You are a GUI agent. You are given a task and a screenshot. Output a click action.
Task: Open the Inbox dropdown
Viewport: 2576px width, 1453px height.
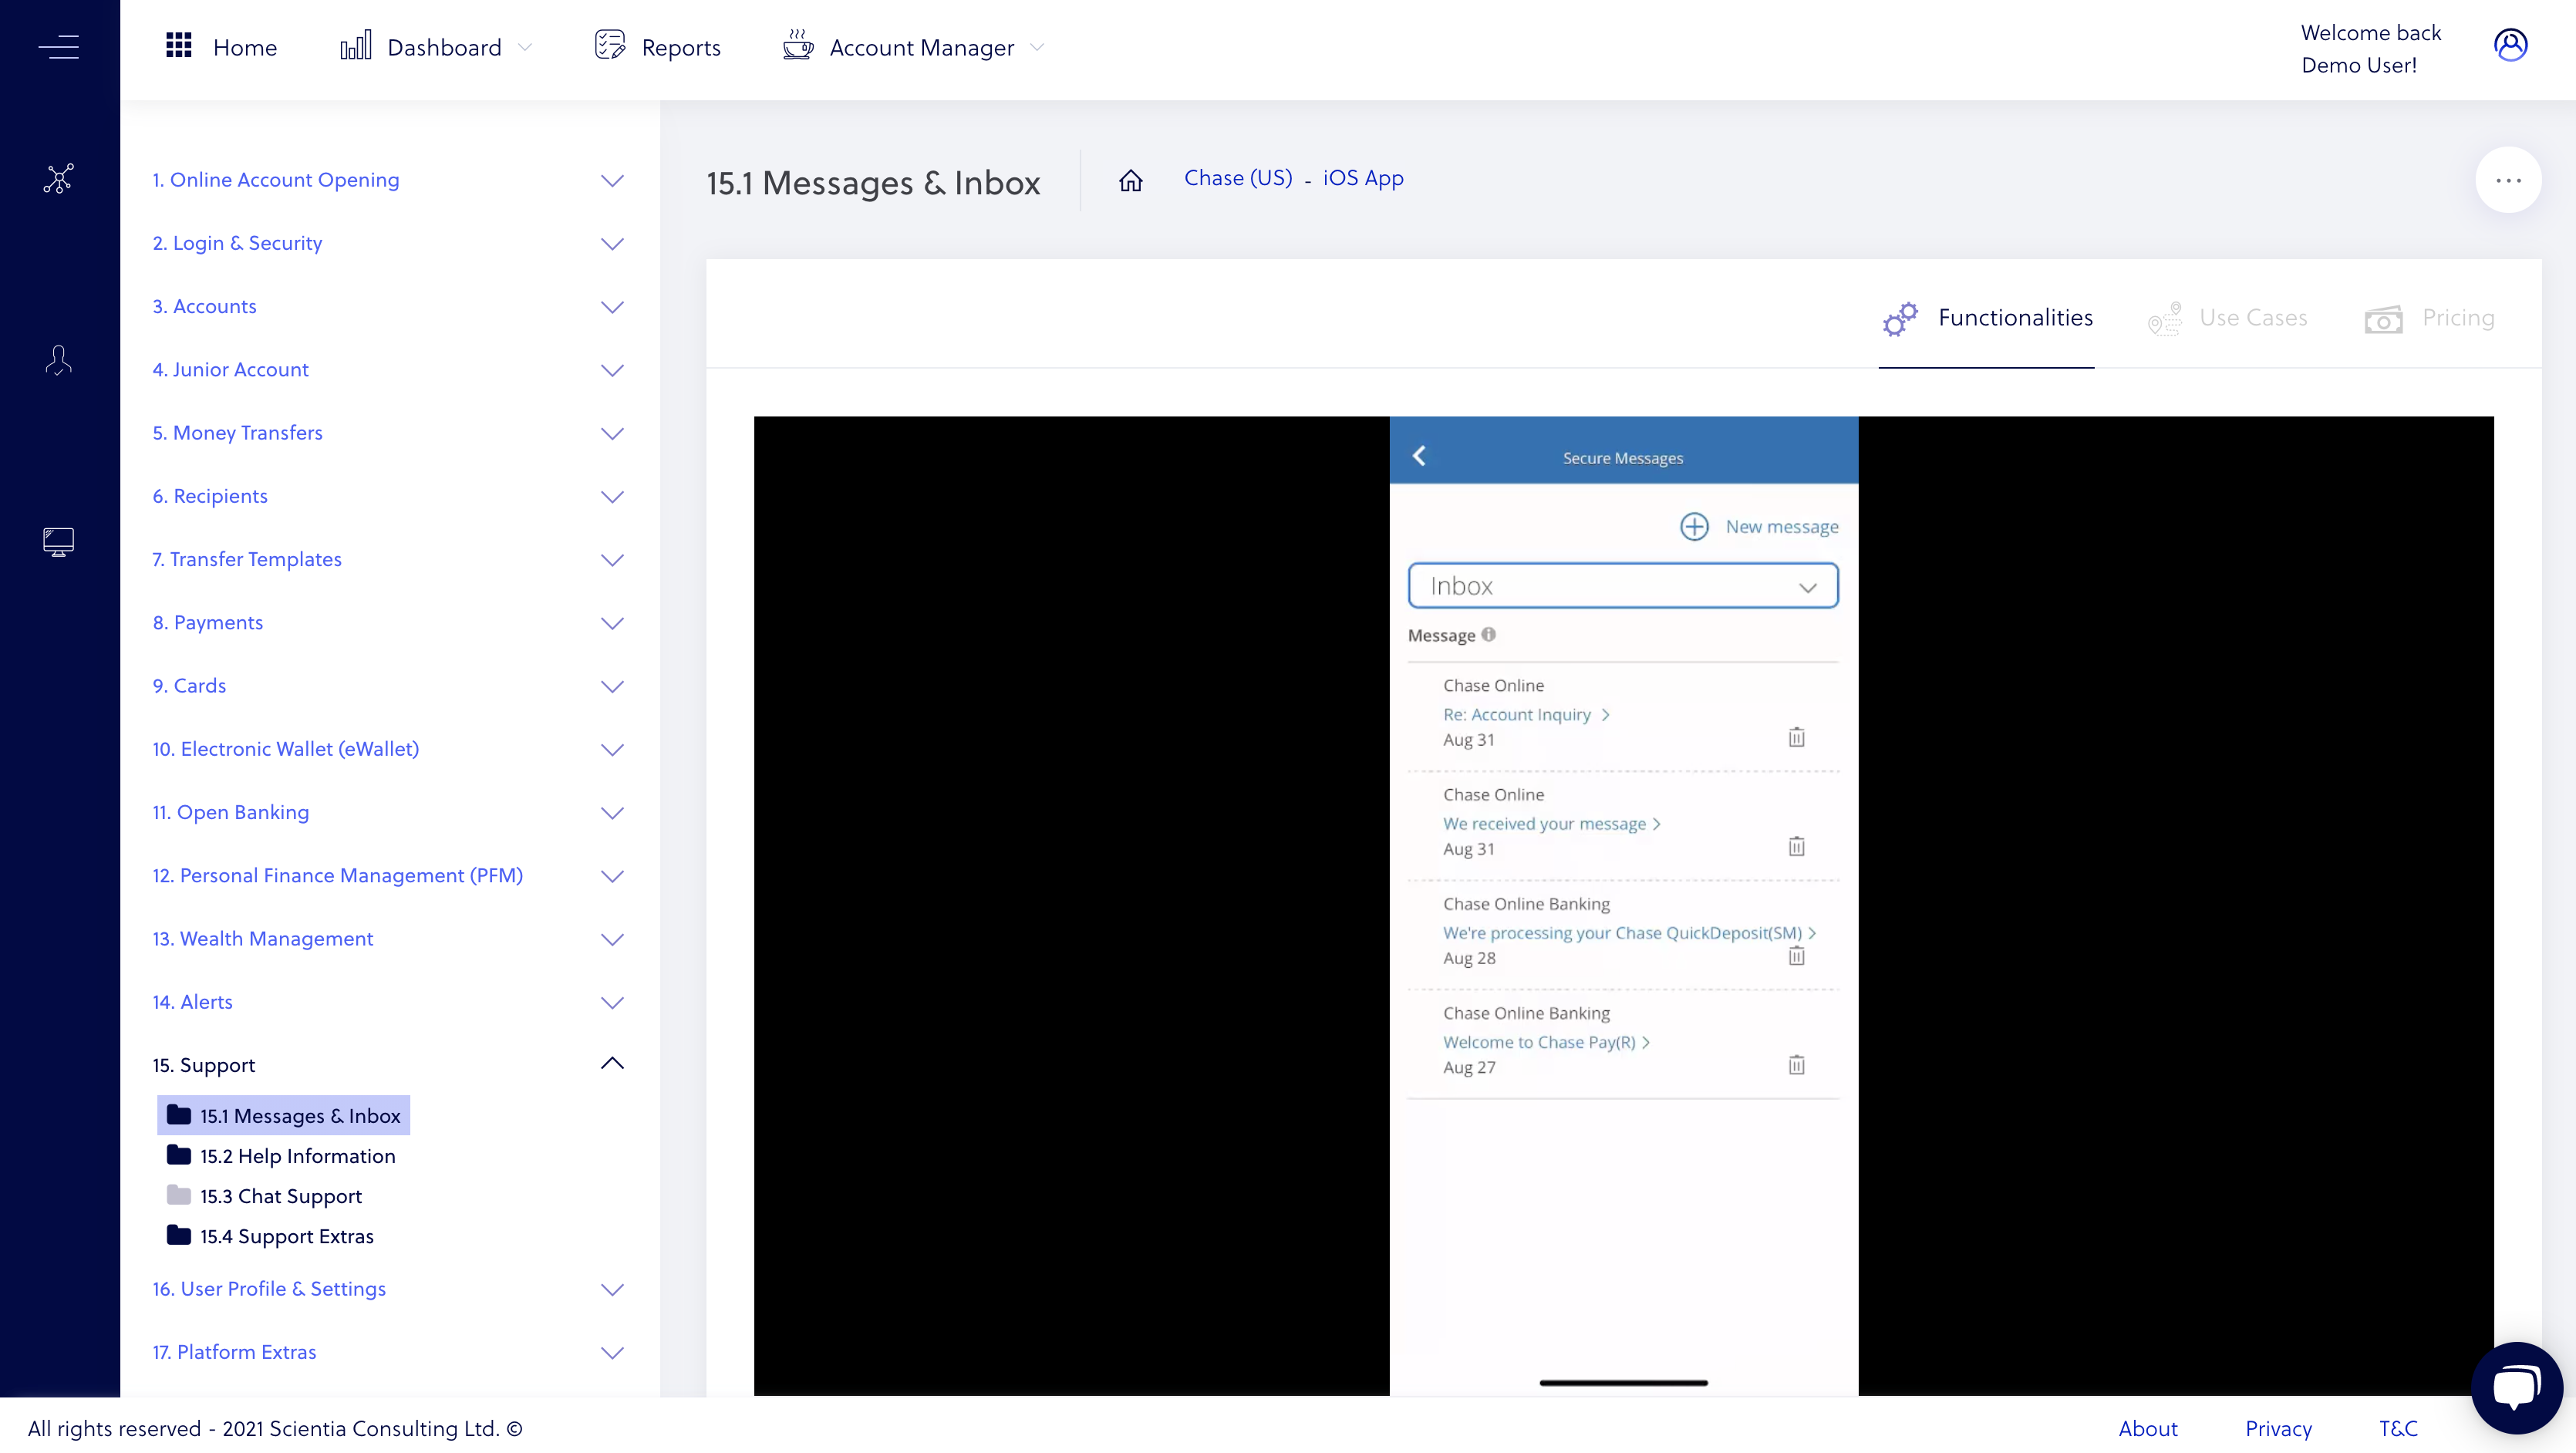[1623, 586]
